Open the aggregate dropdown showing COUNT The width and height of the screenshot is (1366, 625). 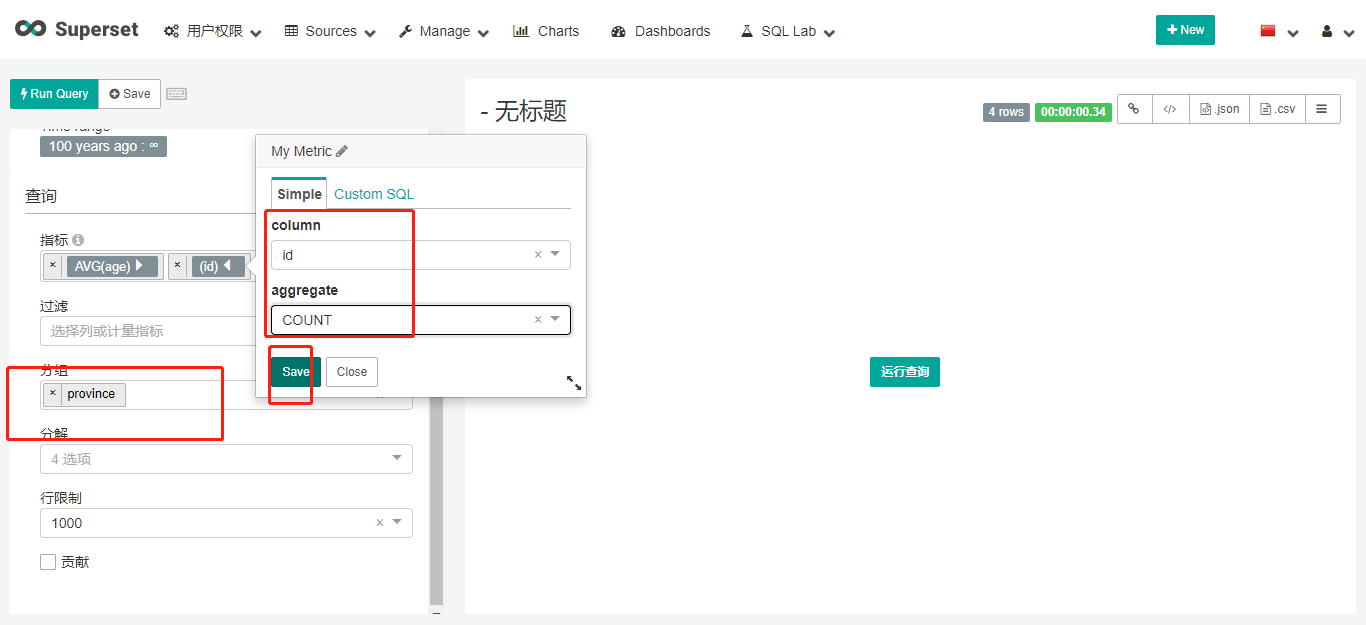[556, 320]
